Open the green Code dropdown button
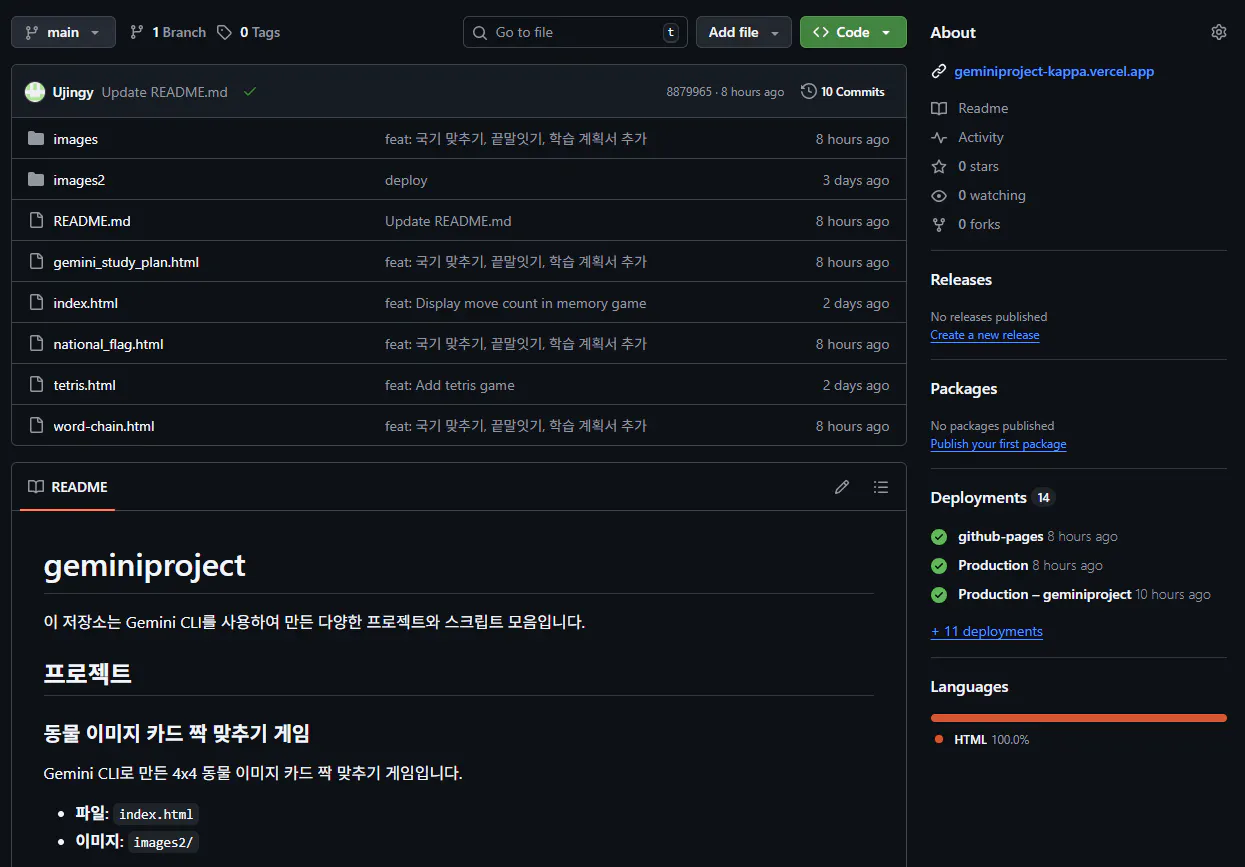 click(853, 32)
